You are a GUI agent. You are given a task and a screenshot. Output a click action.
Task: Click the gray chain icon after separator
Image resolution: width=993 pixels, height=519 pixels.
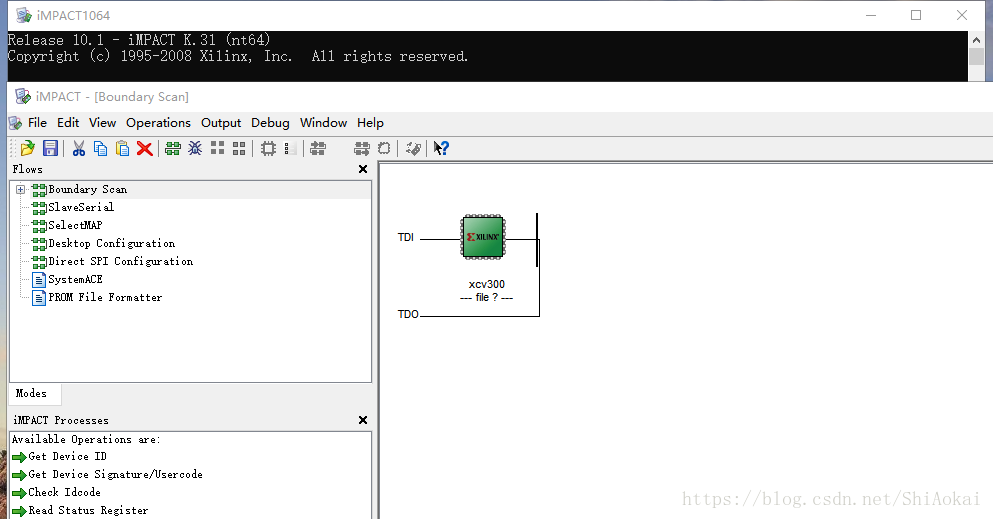coord(318,148)
